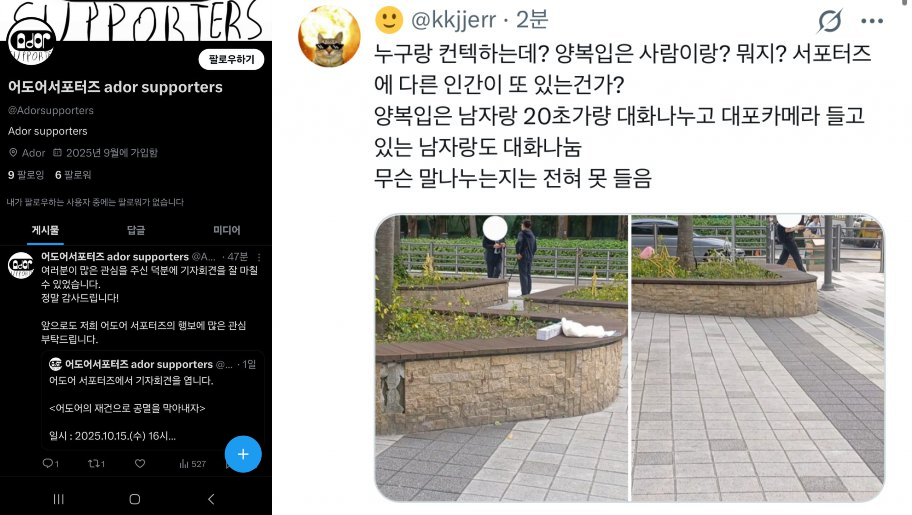This screenshot has height=515, width=912.
Task: Follow the account with 팔로우하기 button
Action: coord(231,59)
